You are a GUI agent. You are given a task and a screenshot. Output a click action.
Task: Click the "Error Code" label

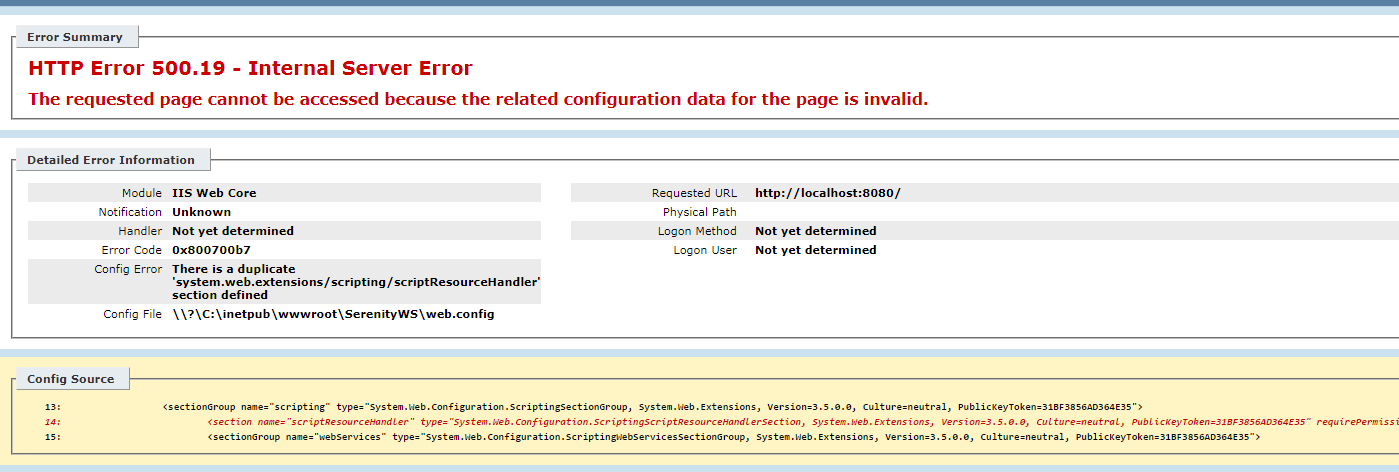click(x=132, y=250)
